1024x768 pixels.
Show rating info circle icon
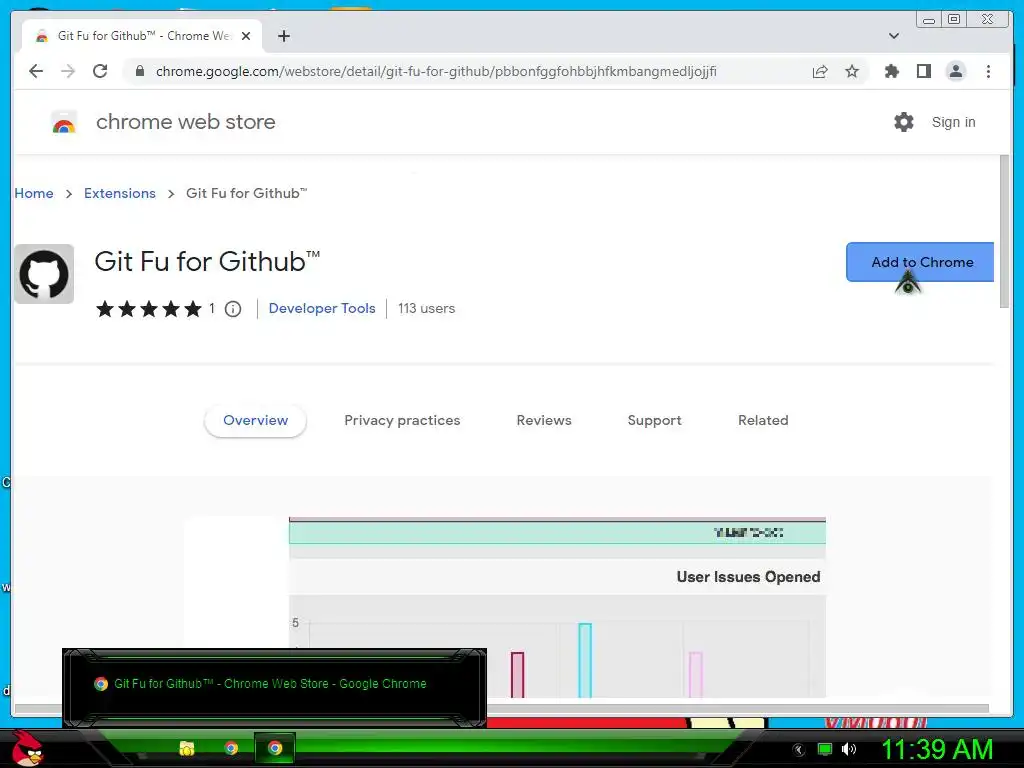click(233, 309)
